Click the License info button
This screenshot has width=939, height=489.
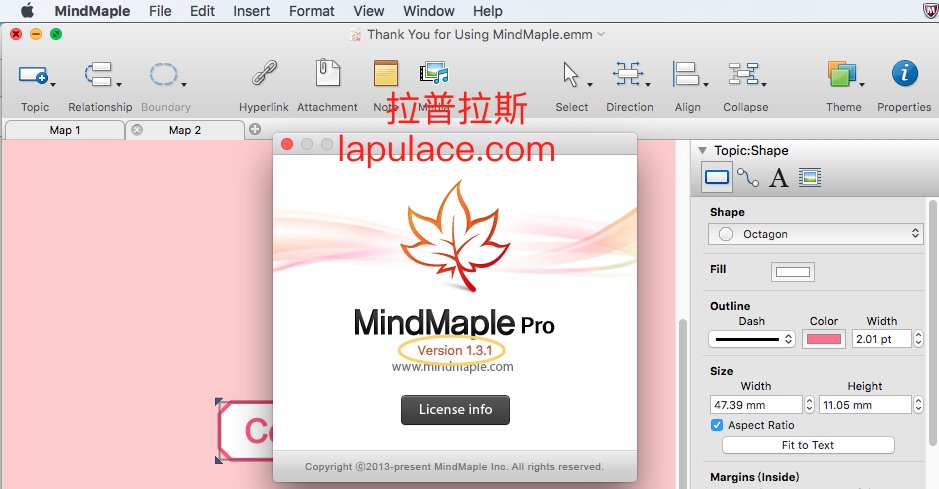(x=455, y=409)
